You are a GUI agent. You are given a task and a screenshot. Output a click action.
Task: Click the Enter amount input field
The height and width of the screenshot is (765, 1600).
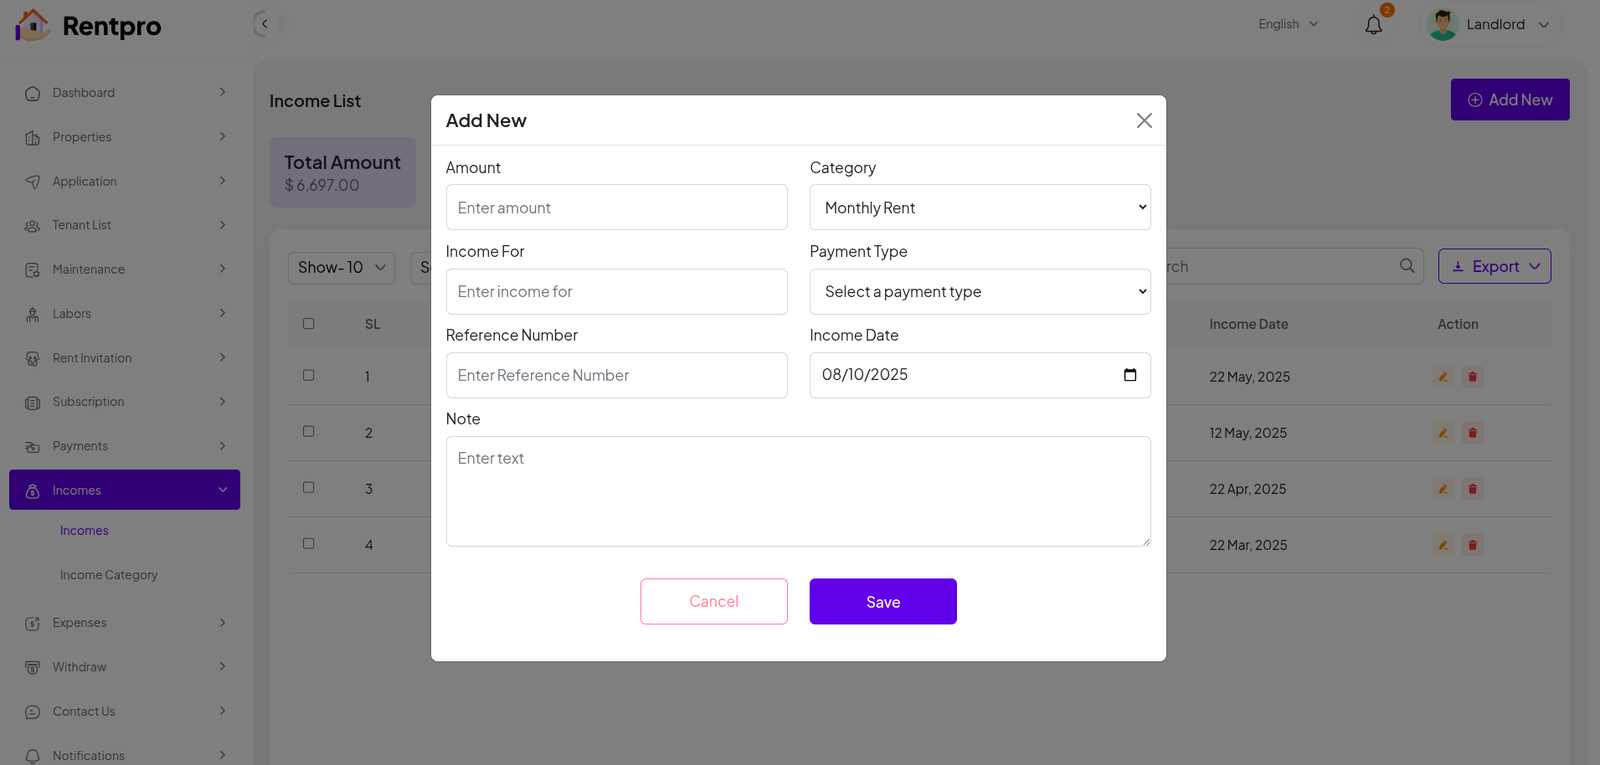pos(616,207)
